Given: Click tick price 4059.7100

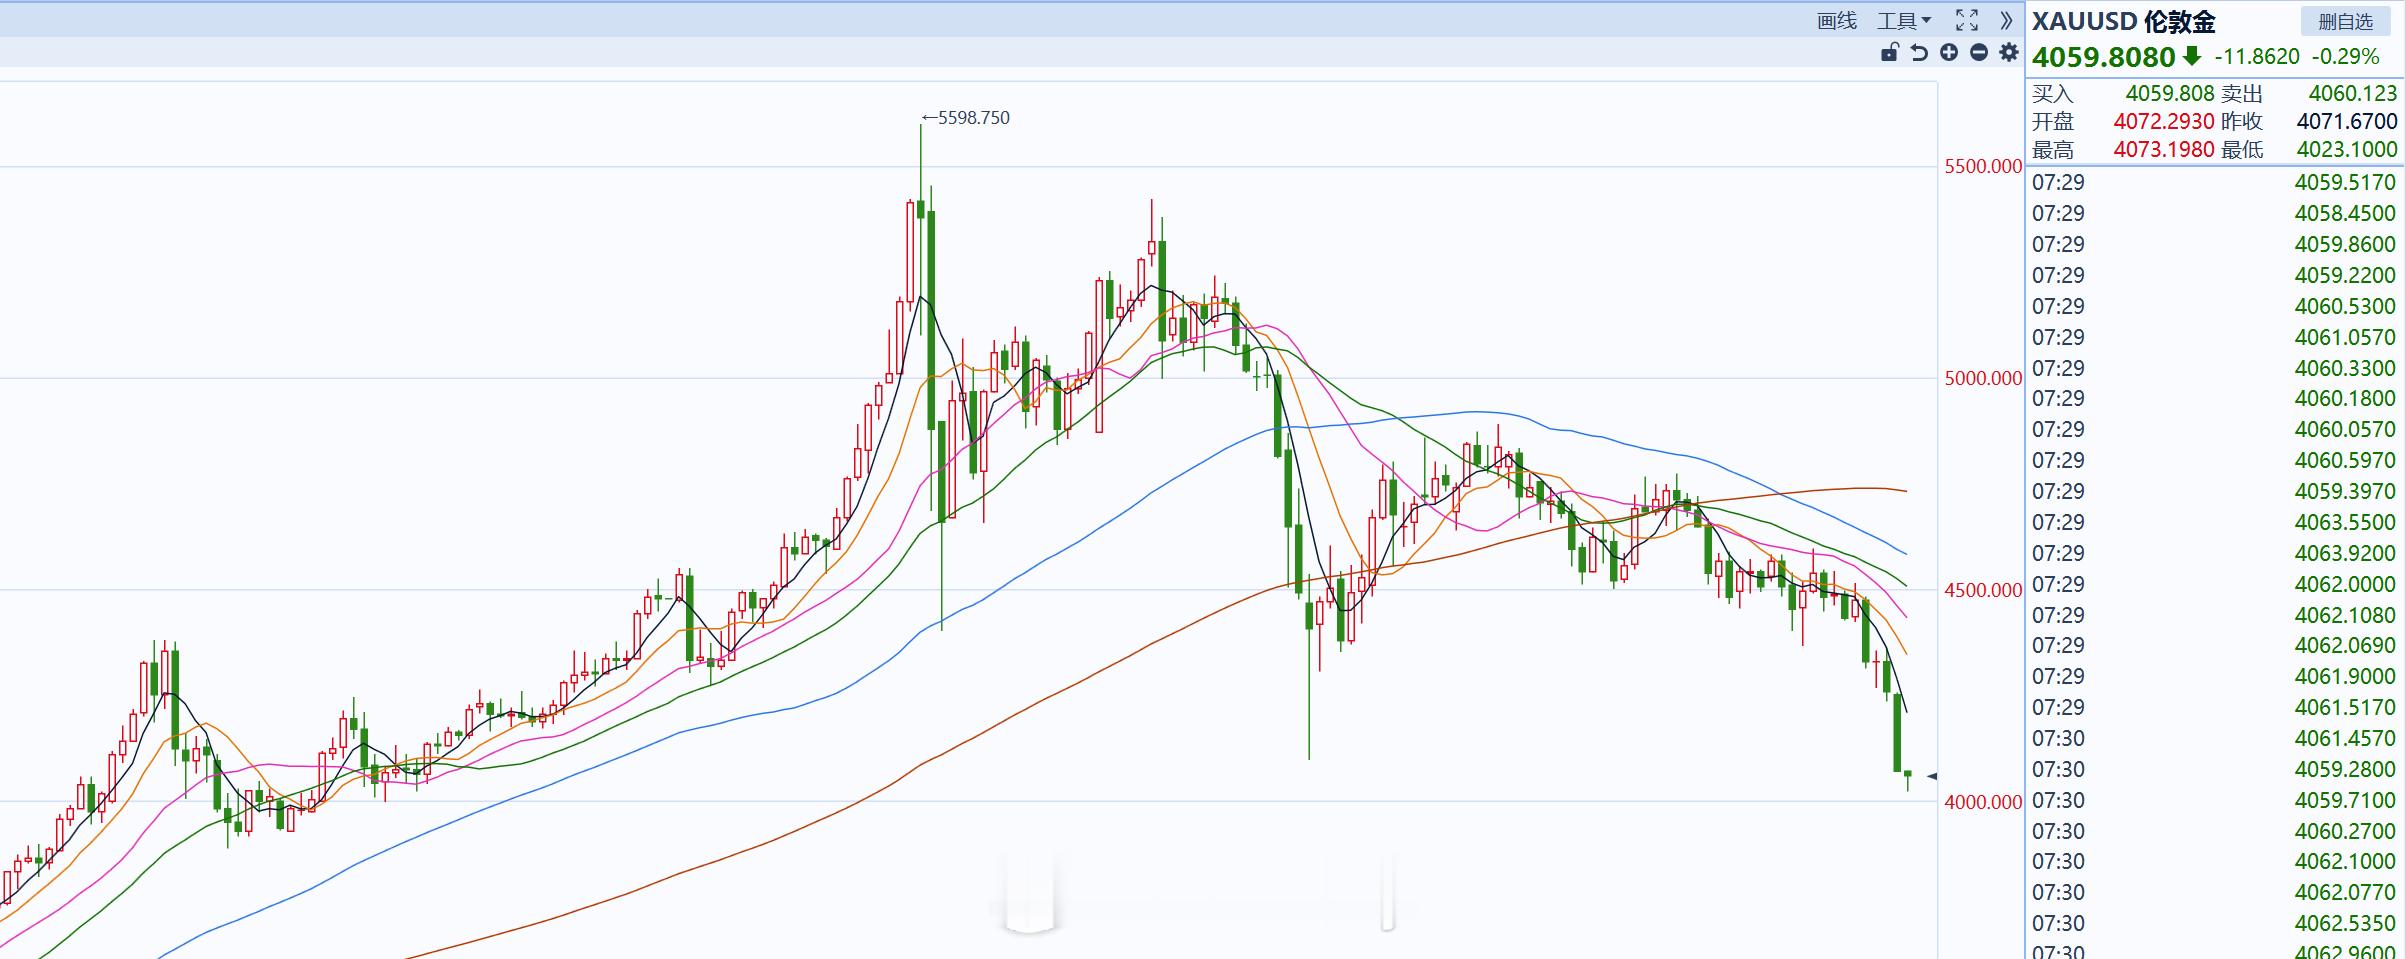Looking at the screenshot, I should pyautogui.click(x=2345, y=801).
